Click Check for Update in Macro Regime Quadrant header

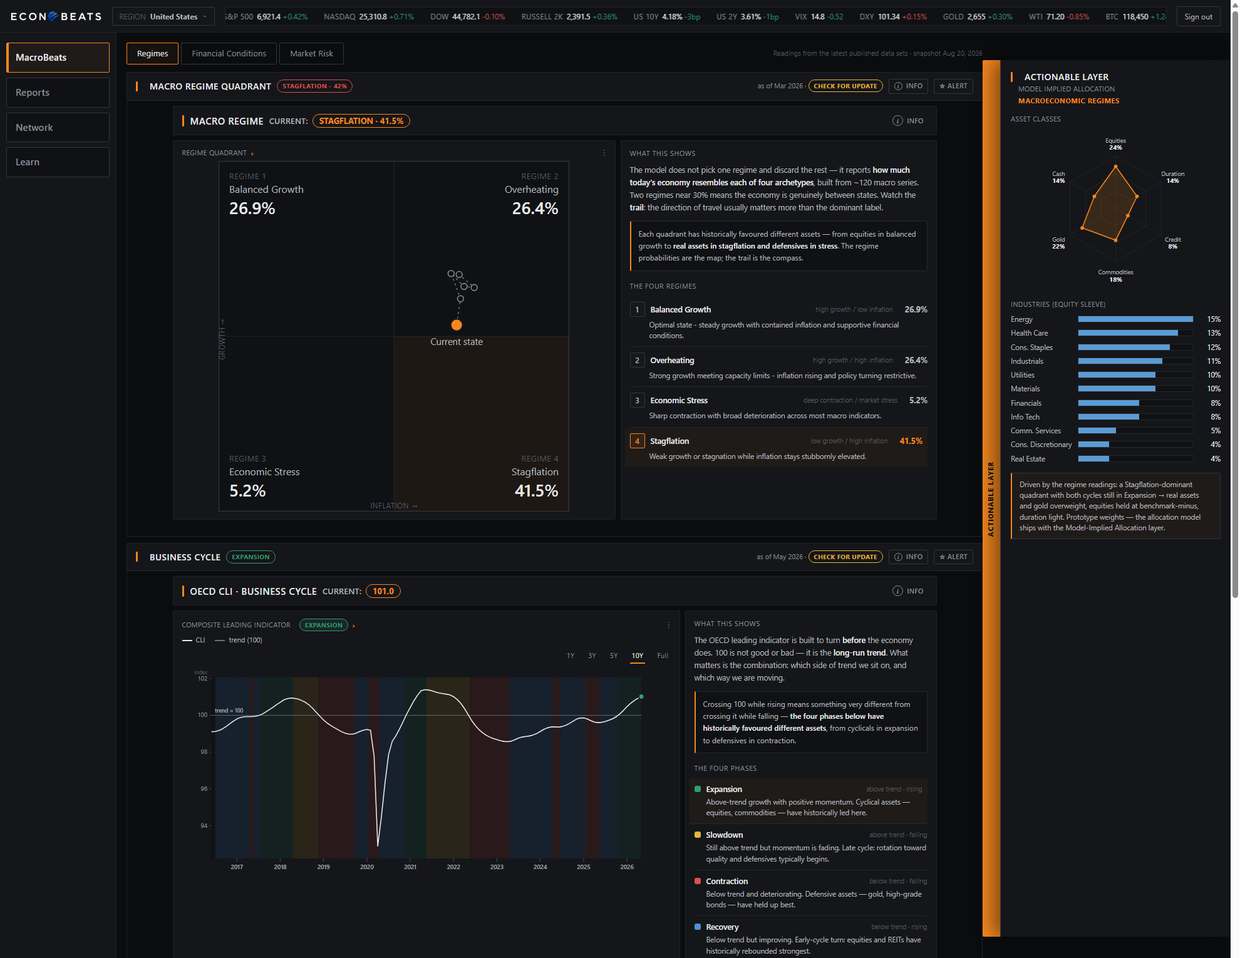point(845,86)
